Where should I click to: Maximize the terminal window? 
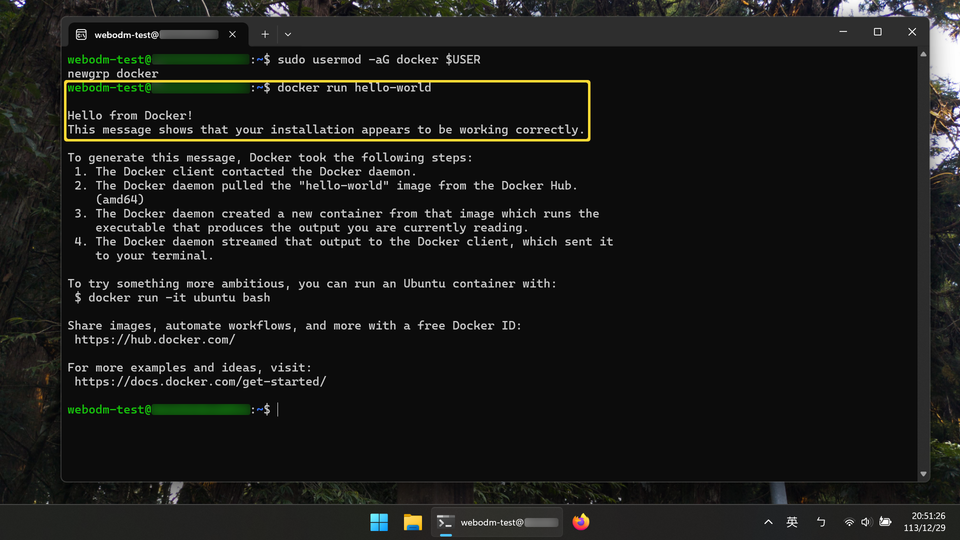pos(877,32)
